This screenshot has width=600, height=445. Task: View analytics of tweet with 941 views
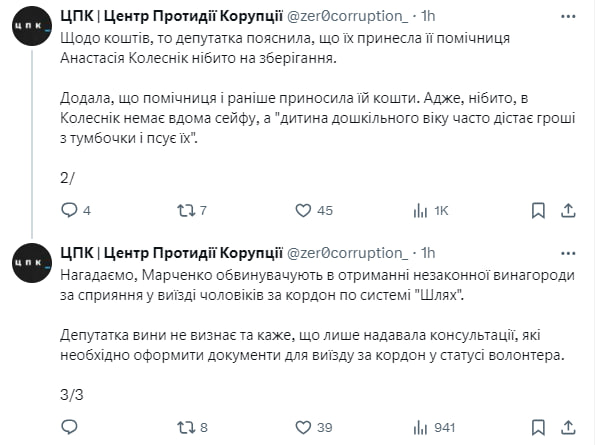click(422, 428)
